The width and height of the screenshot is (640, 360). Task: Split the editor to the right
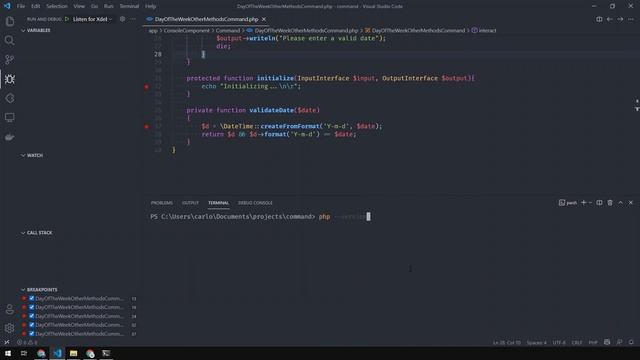pyautogui.click(x=599, y=19)
